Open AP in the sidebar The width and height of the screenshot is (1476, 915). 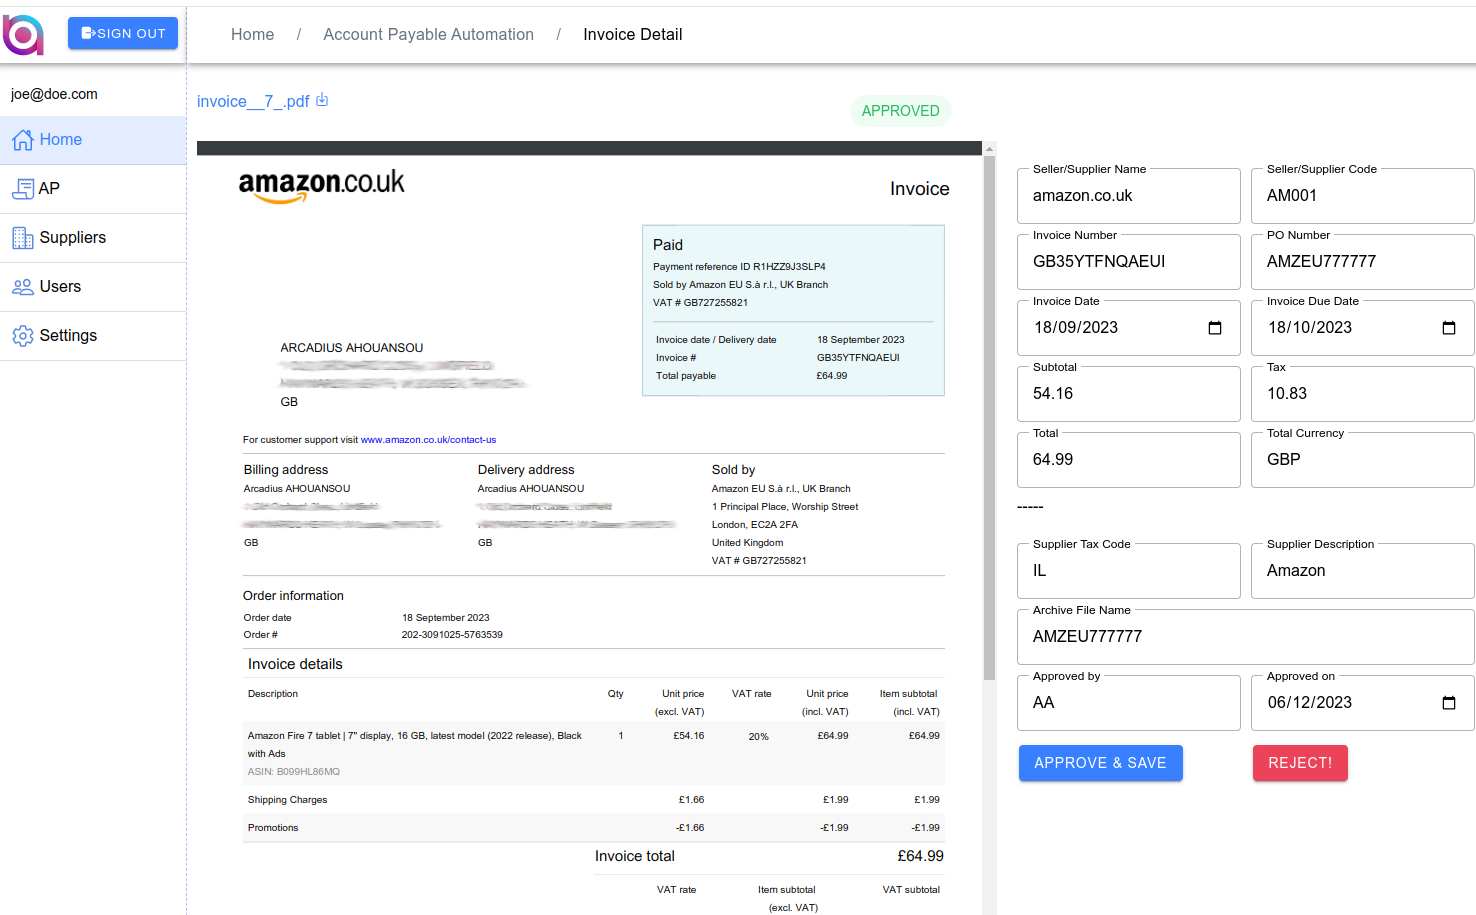click(x=93, y=189)
